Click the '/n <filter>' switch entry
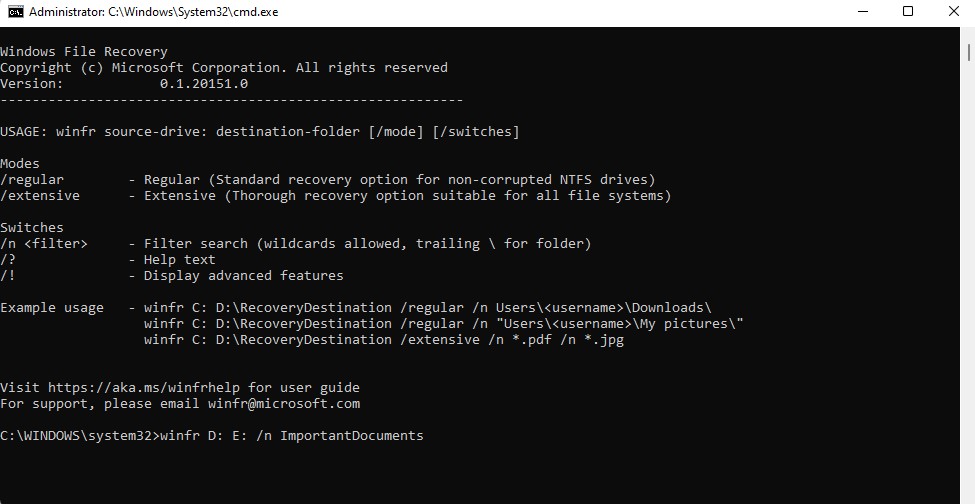Viewport: 975px width, 504px height. coord(44,244)
